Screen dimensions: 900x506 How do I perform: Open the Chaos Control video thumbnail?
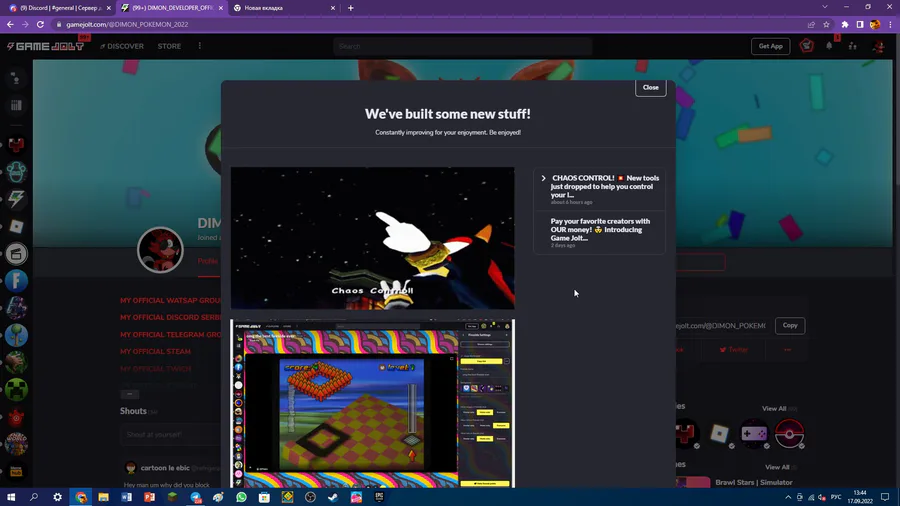point(373,238)
